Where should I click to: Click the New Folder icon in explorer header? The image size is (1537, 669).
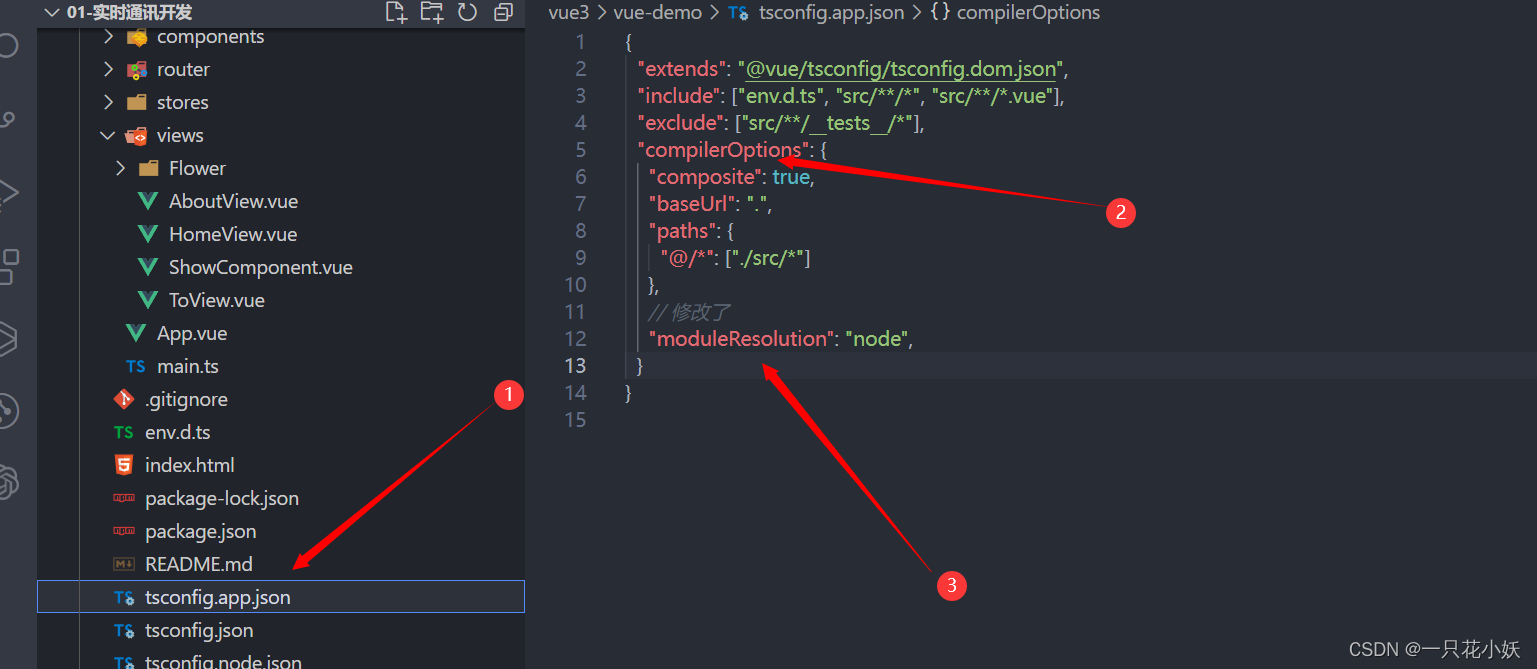(x=431, y=12)
